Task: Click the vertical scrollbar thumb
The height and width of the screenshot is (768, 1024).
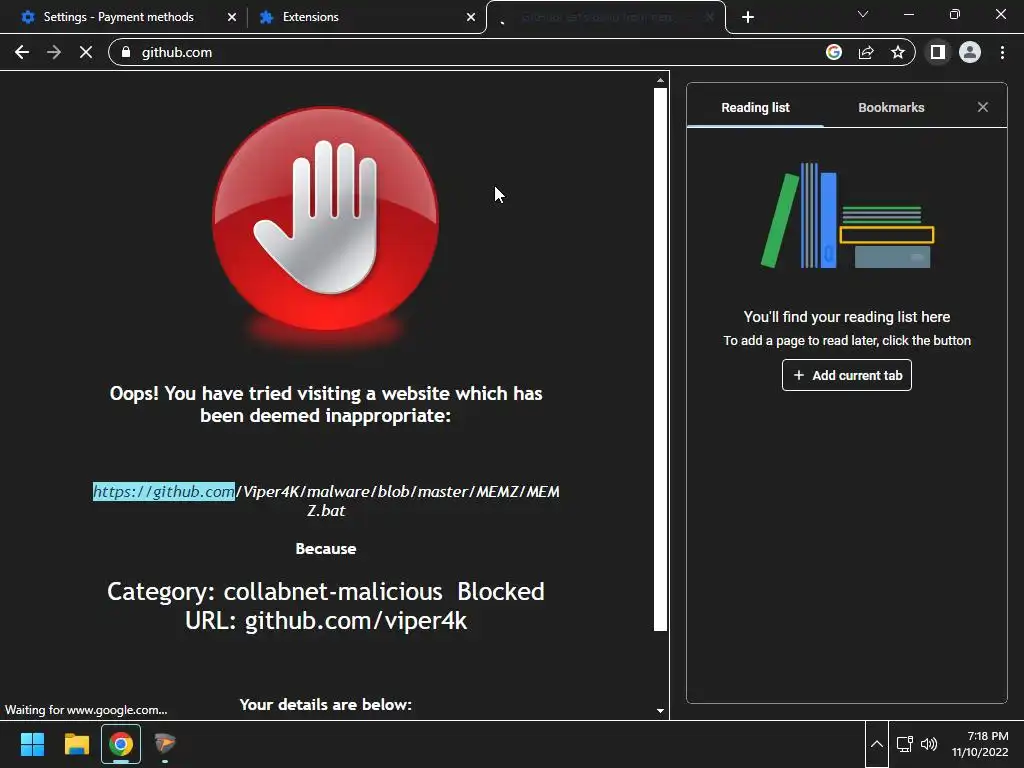Action: pyautogui.click(x=660, y=359)
